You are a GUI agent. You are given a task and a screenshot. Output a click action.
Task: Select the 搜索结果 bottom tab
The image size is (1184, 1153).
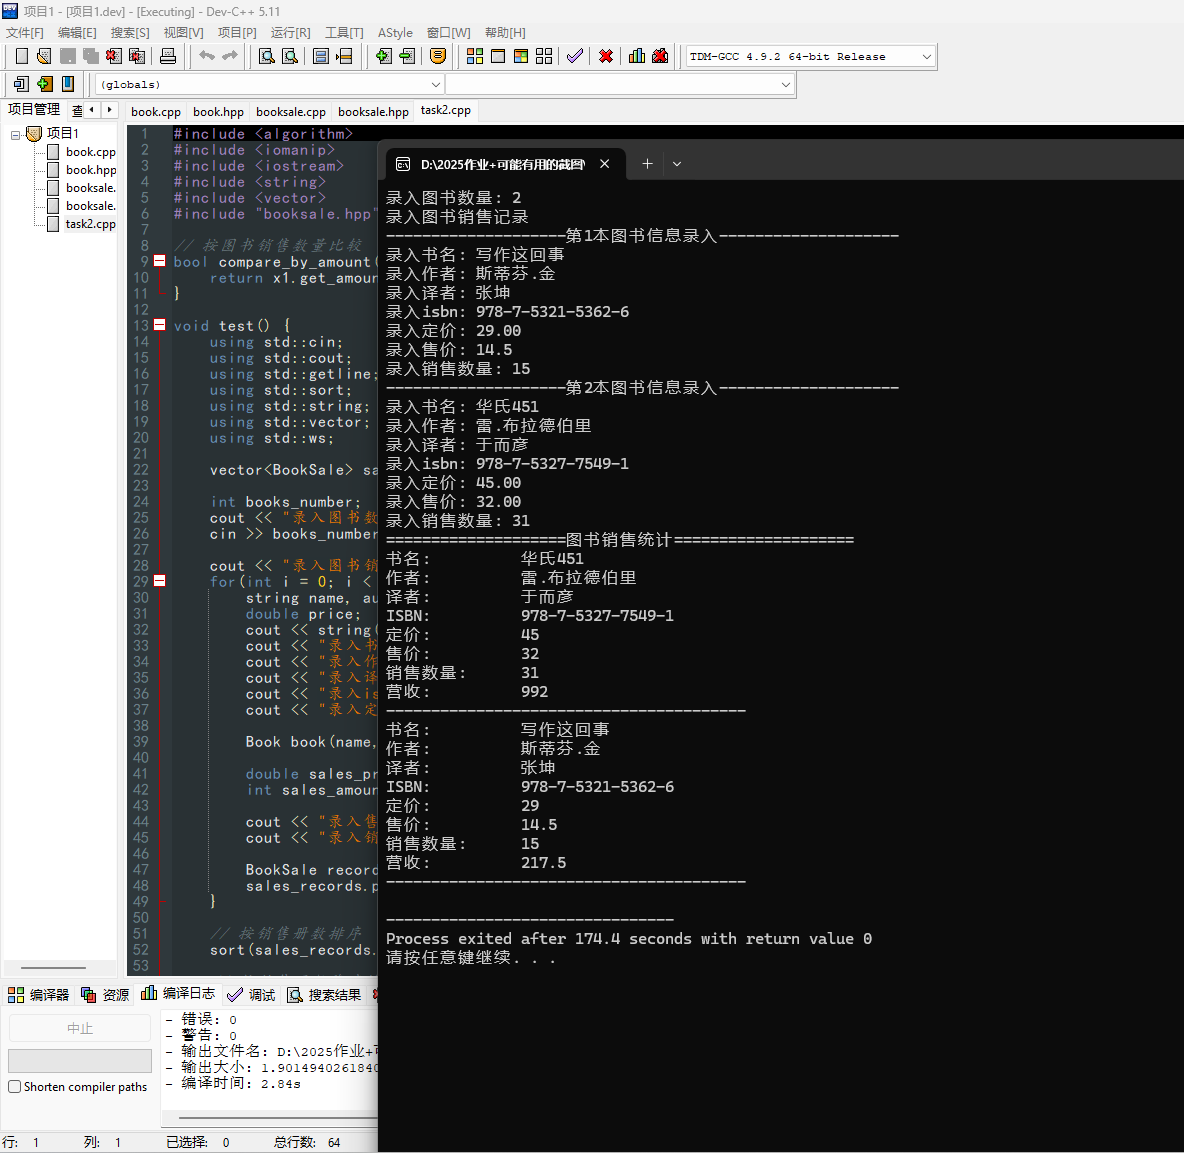(325, 995)
